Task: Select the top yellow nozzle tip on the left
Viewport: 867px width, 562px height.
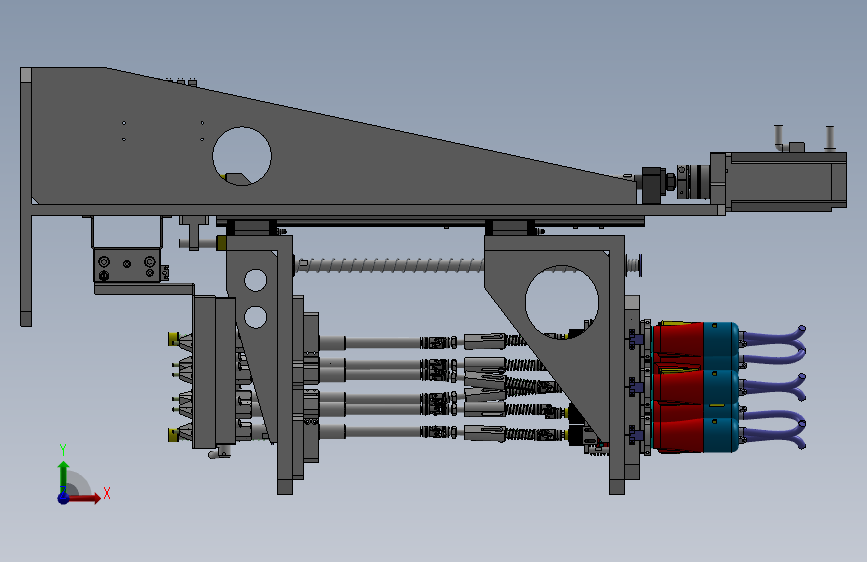Action: (x=174, y=339)
